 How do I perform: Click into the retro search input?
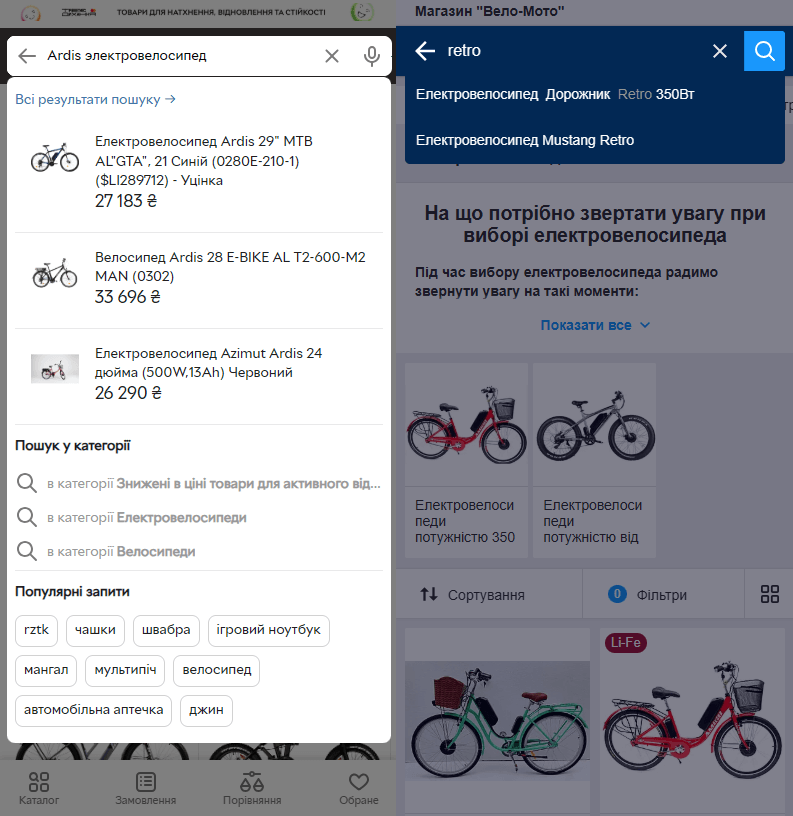(x=572, y=51)
